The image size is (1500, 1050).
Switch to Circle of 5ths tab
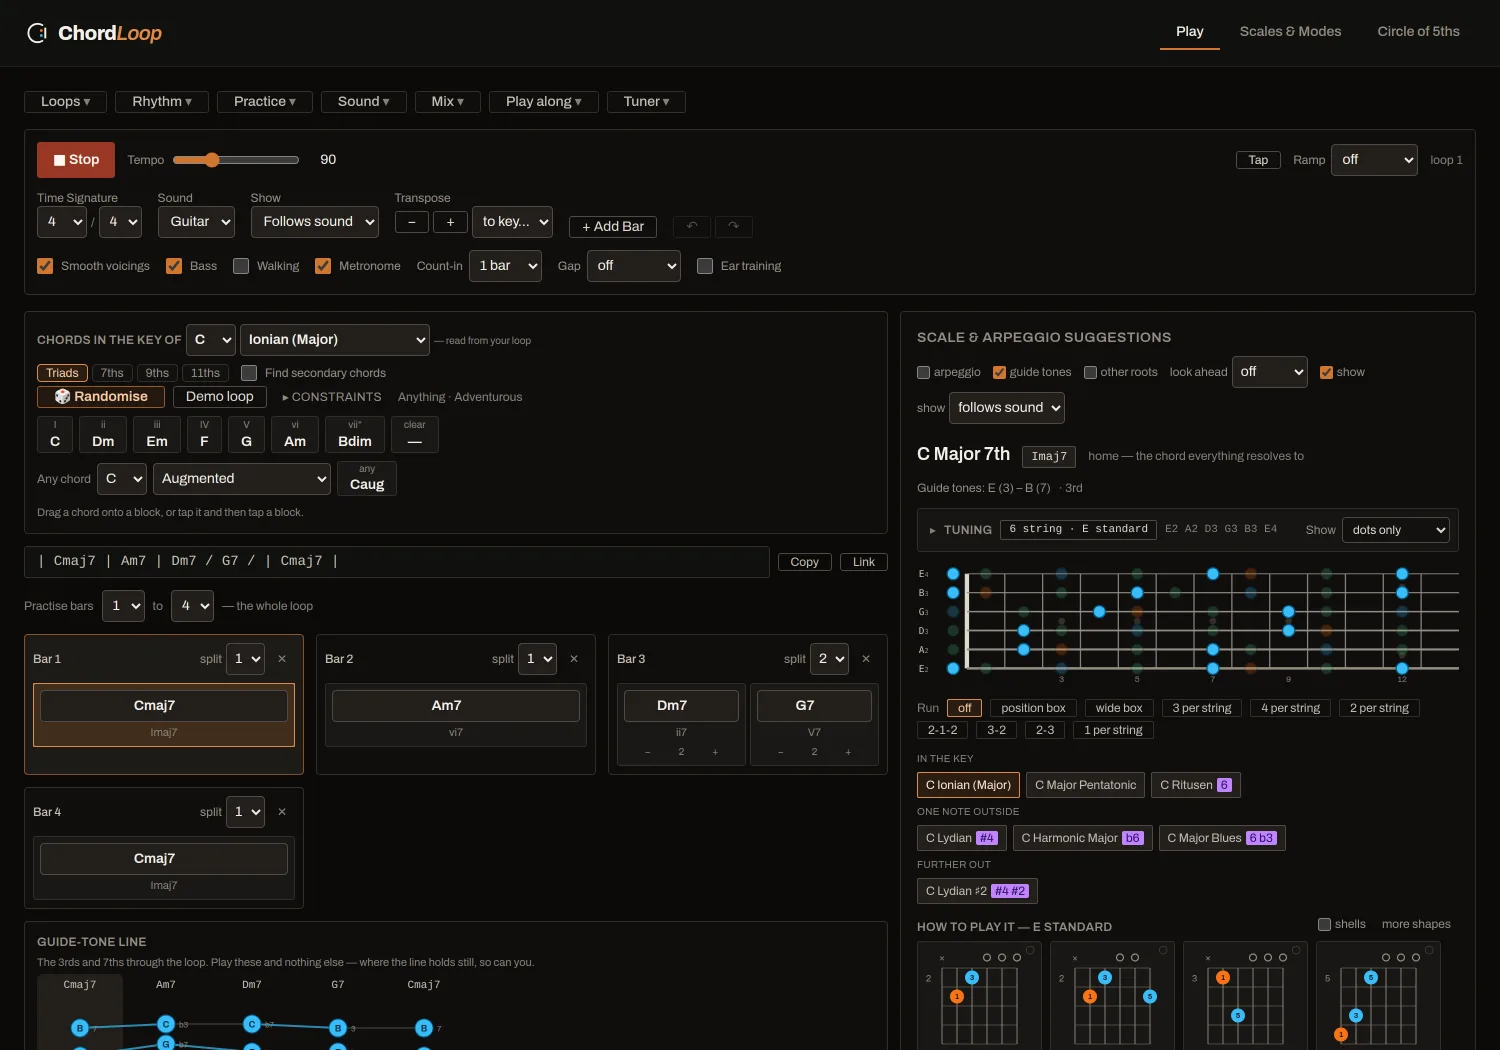[1418, 32]
